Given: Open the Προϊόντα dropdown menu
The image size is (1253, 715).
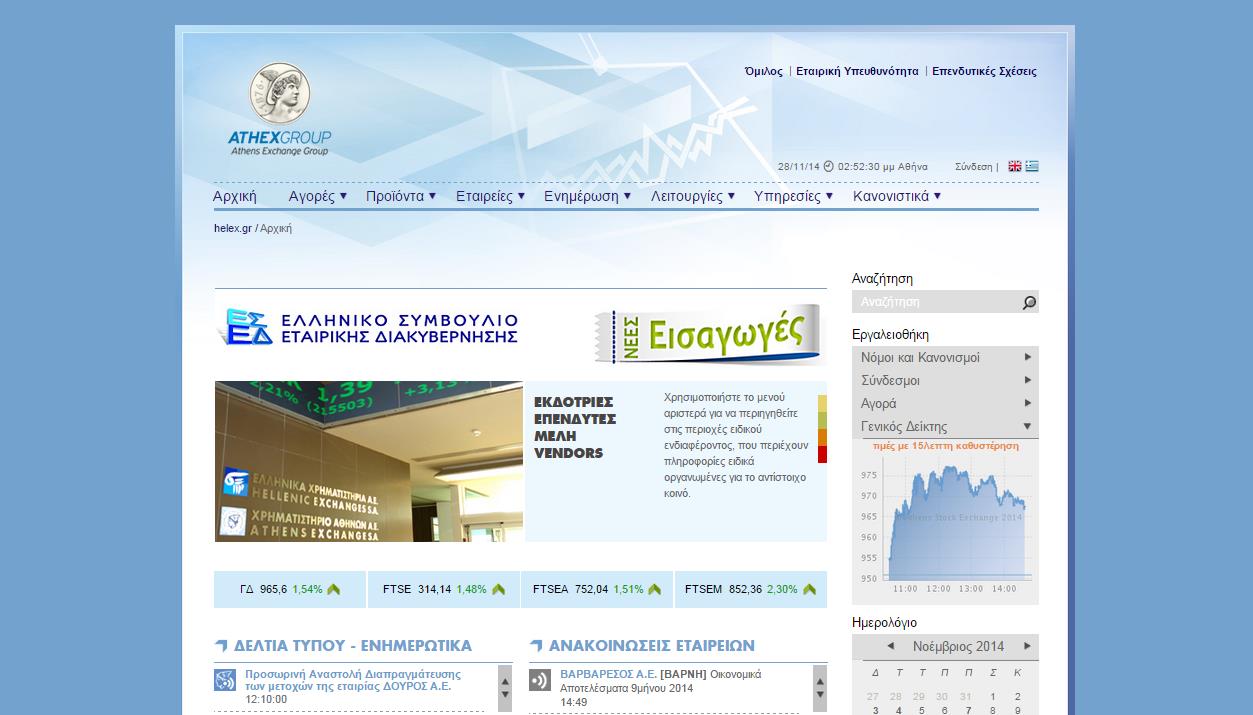Looking at the screenshot, I should (x=401, y=196).
